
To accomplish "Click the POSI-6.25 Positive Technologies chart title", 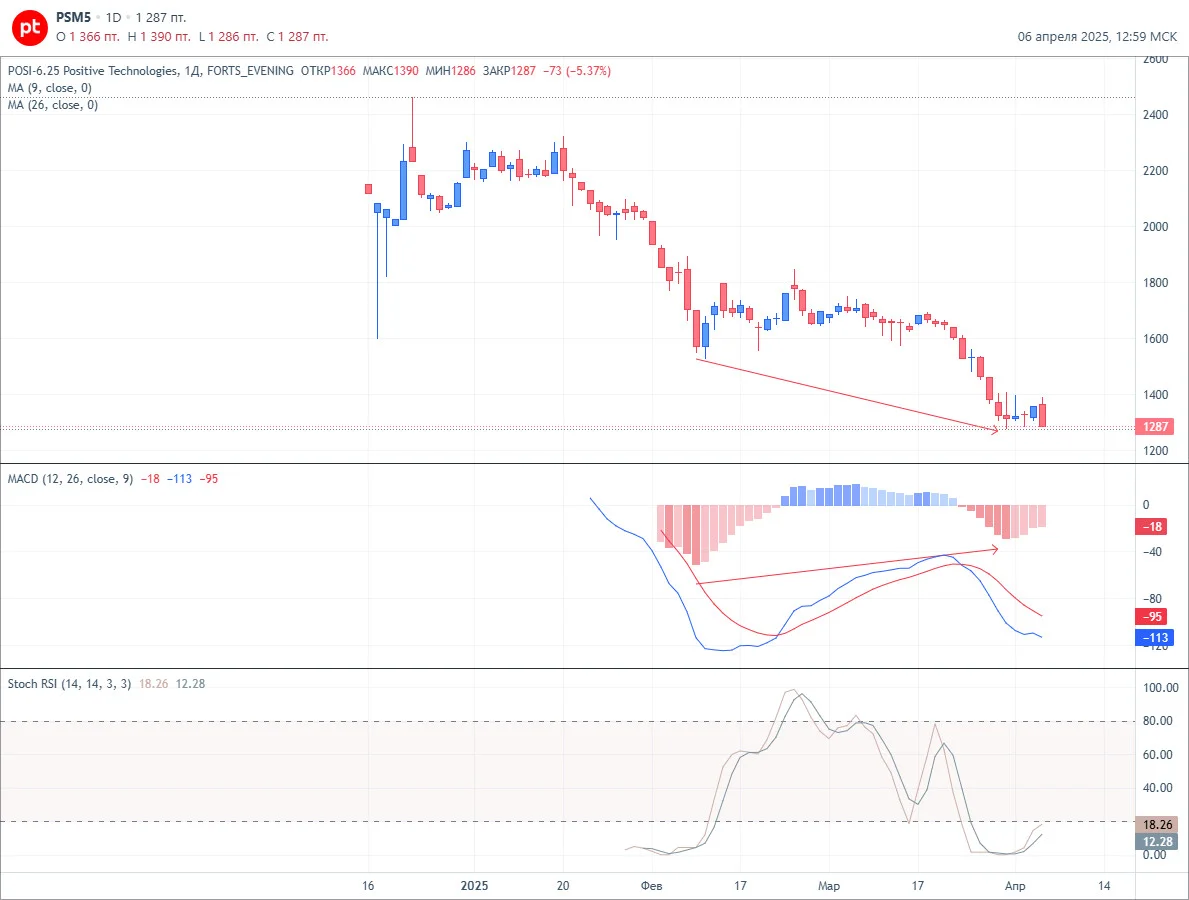I will pos(93,71).
